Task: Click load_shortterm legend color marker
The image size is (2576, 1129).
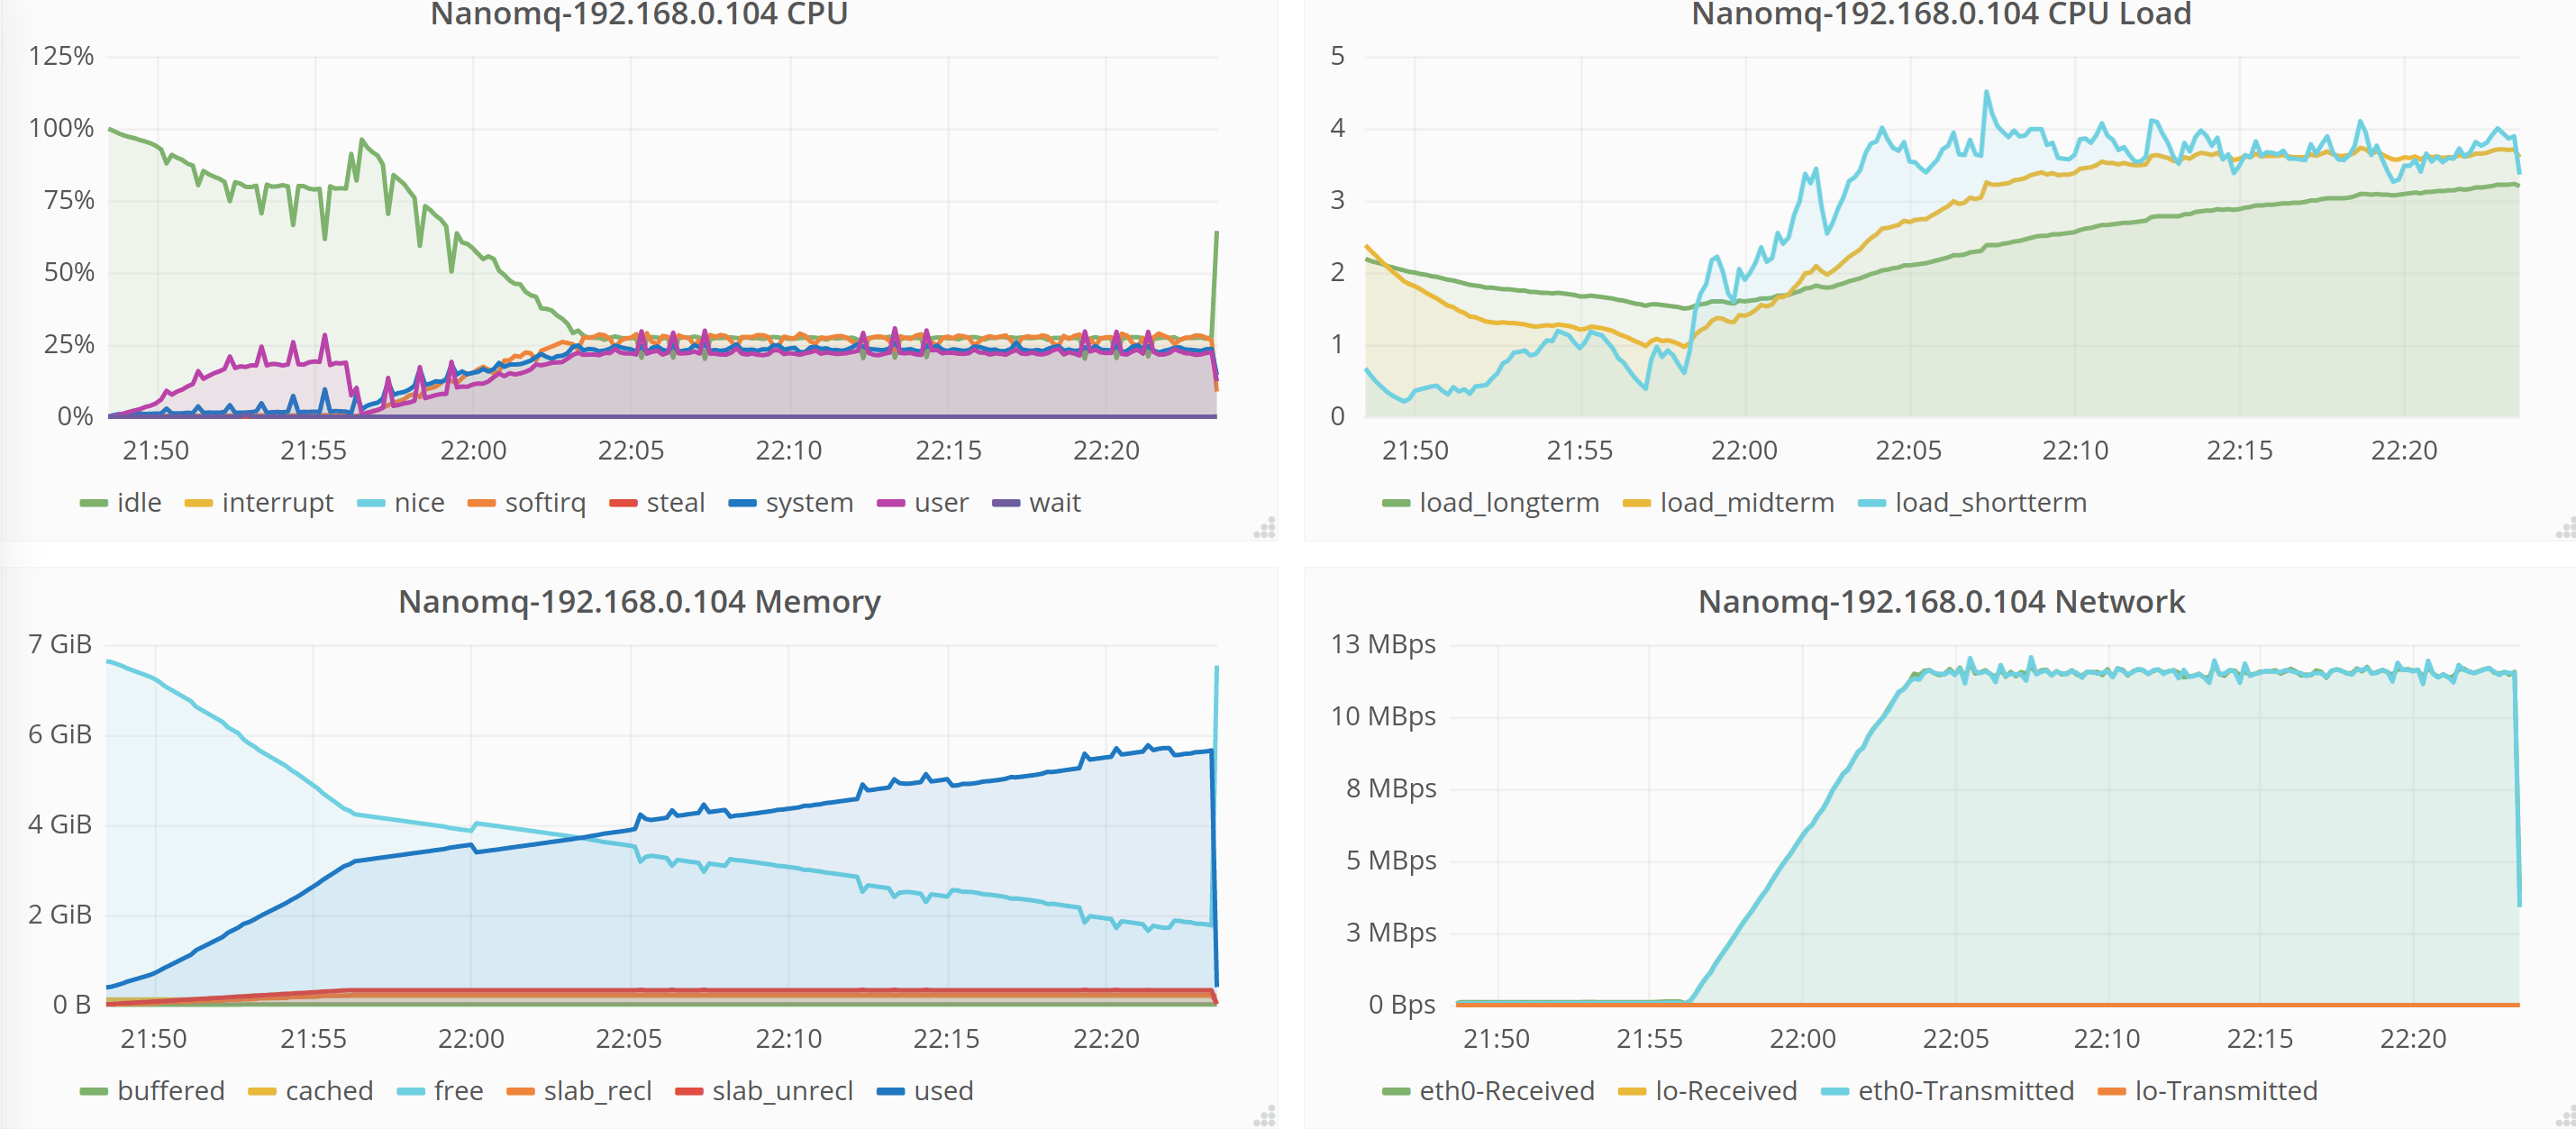Action: pos(1871,503)
